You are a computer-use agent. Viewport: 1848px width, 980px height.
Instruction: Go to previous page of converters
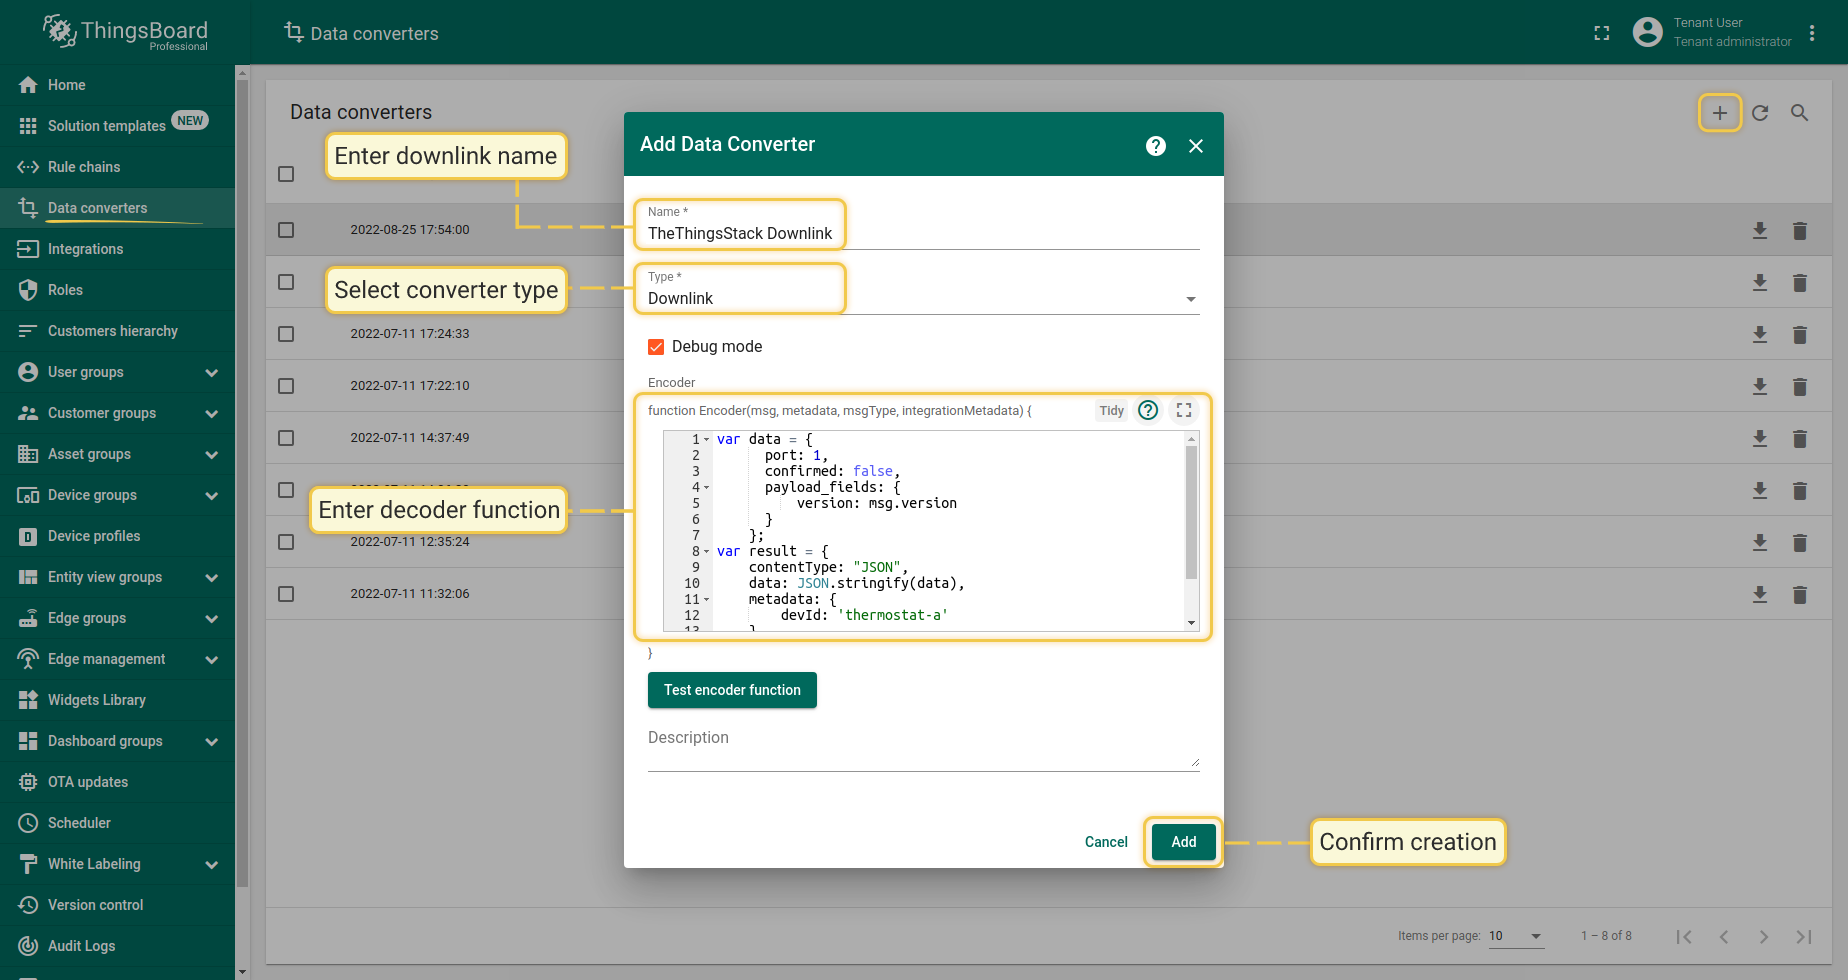pos(1724,937)
